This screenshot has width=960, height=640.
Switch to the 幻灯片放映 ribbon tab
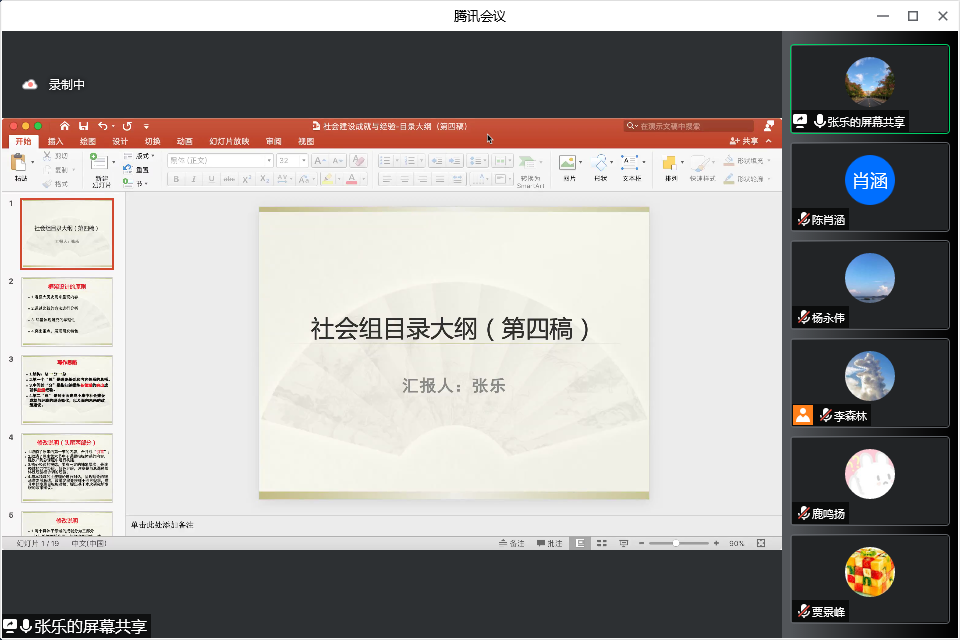pos(229,141)
